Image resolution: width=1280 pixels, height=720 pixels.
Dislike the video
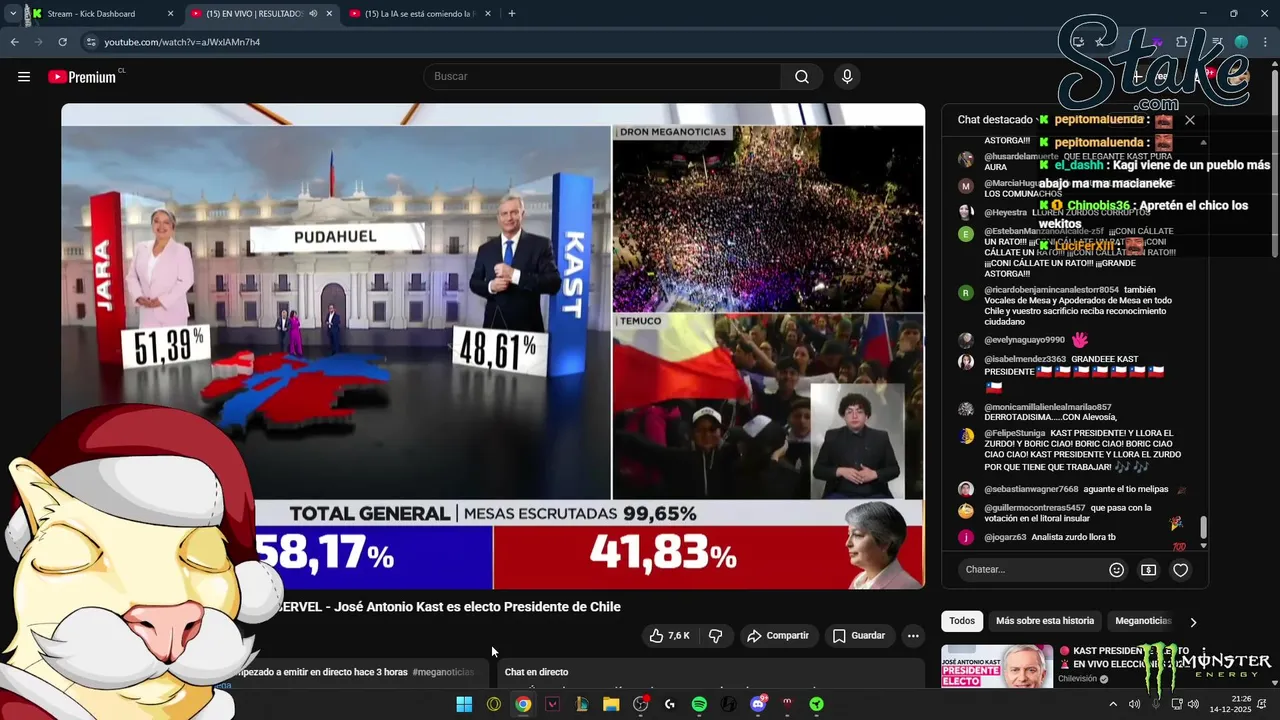[x=716, y=636]
